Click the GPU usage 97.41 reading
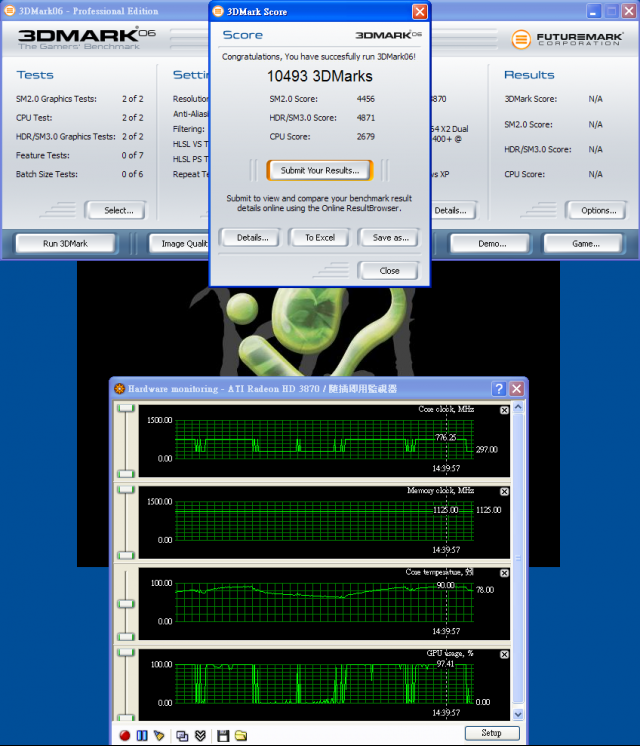 click(445, 664)
